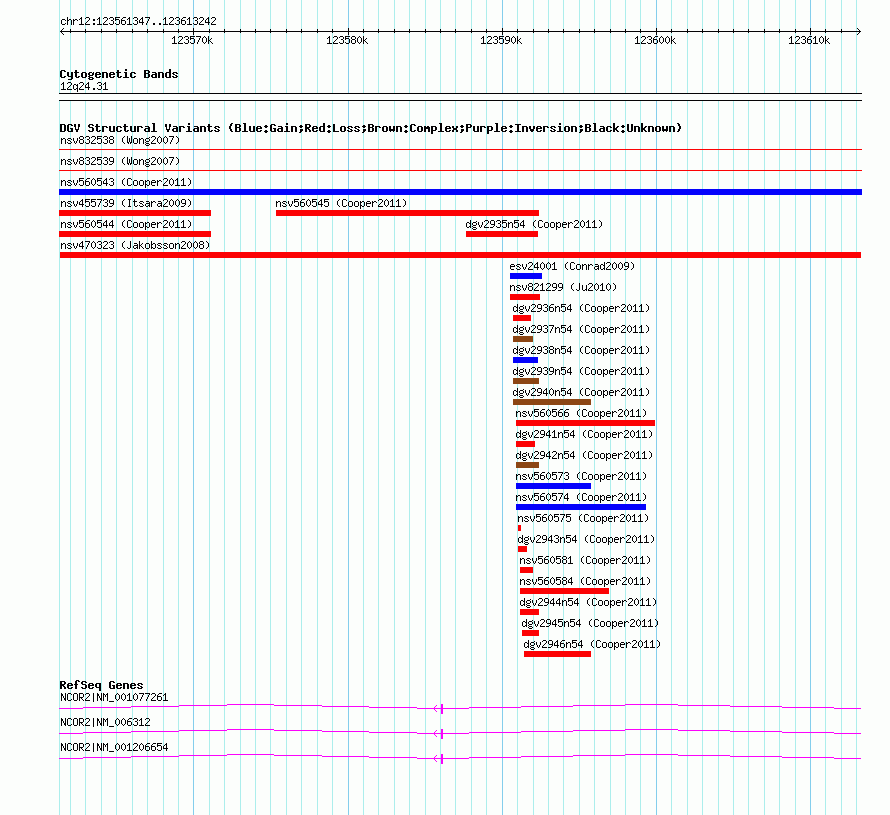Click the brown bar under dgv2937n54
This screenshot has width=890, height=815.
(523, 339)
